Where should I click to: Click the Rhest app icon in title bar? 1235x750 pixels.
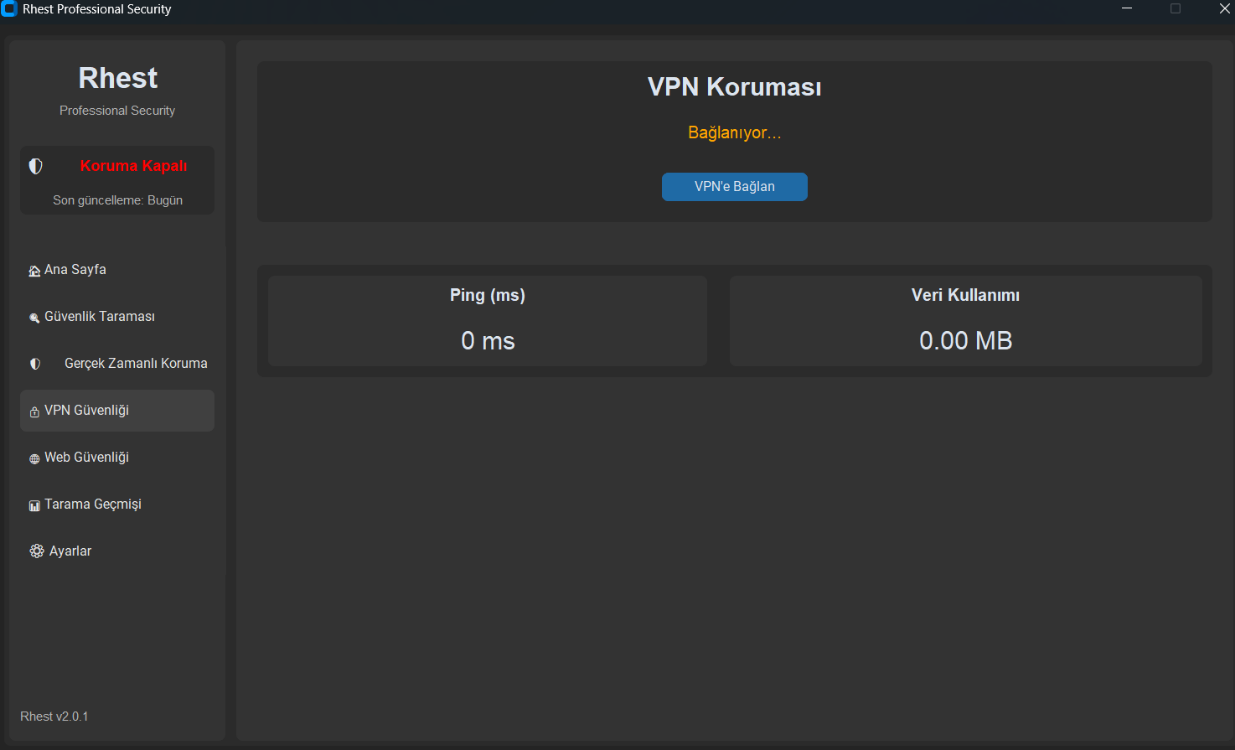click(x=10, y=9)
